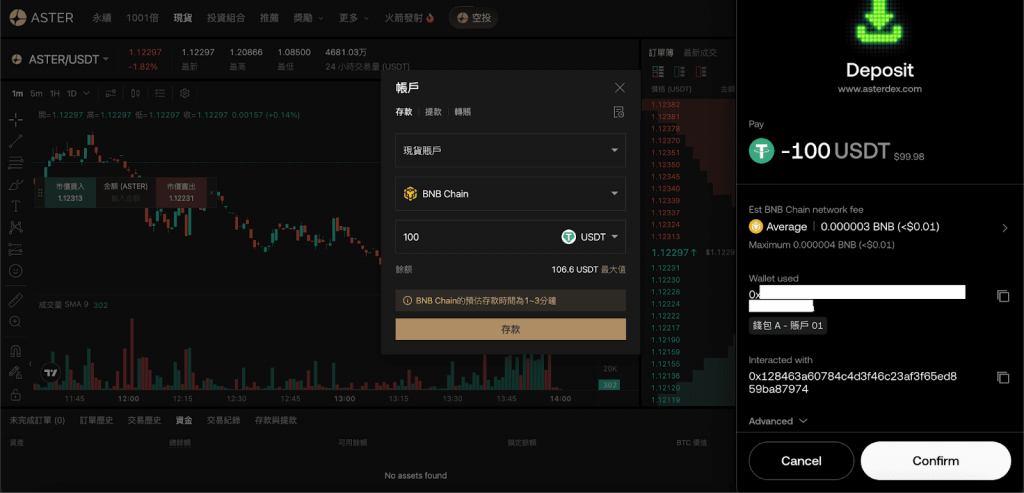Image resolution: width=1024 pixels, height=493 pixels.
Task: Switch to the 轉賬 transfer tab
Action: pos(463,112)
